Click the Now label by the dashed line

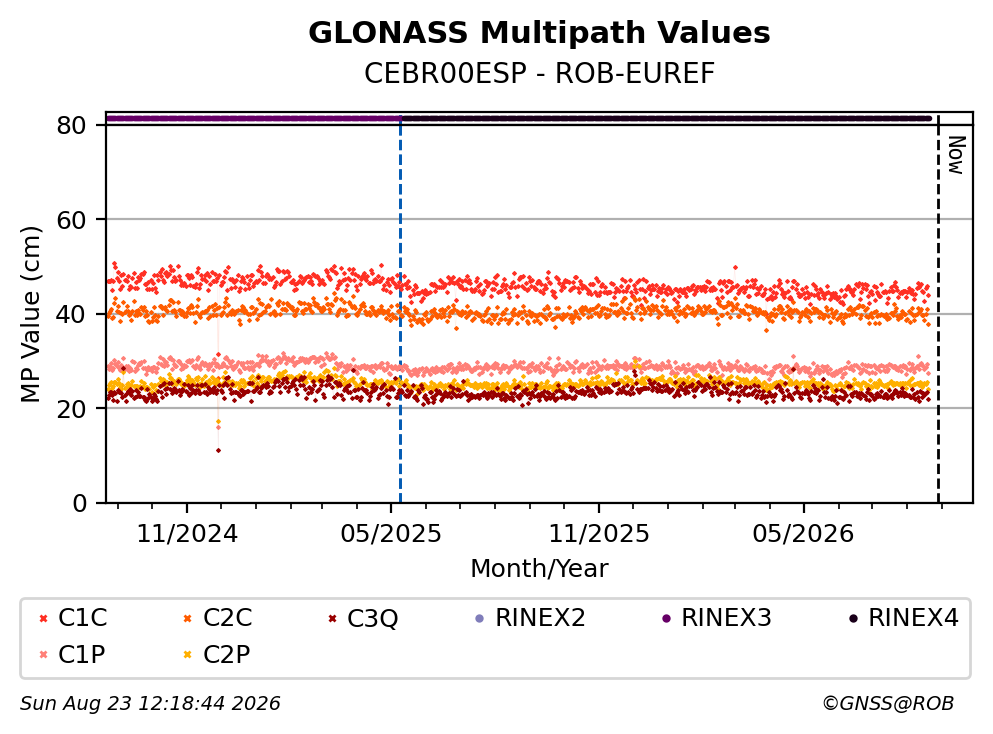click(956, 155)
